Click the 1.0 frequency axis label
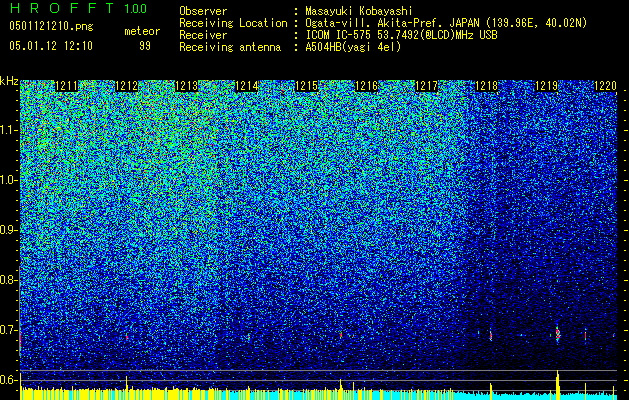The width and height of the screenshot is (629, 400). (9, 180)
